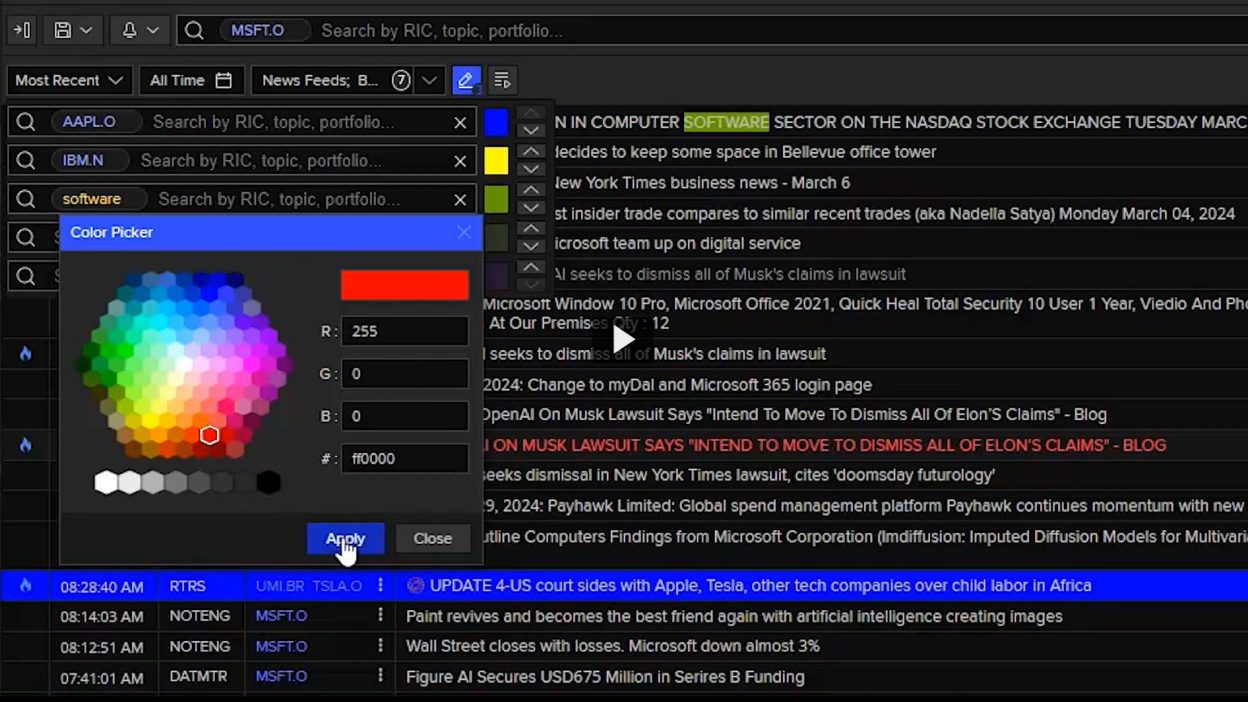Image resolution: width=1248 pixels, height=702 pixels.
Task: Move the IBM.N highlight row up
Action: [x=531, y=151]
